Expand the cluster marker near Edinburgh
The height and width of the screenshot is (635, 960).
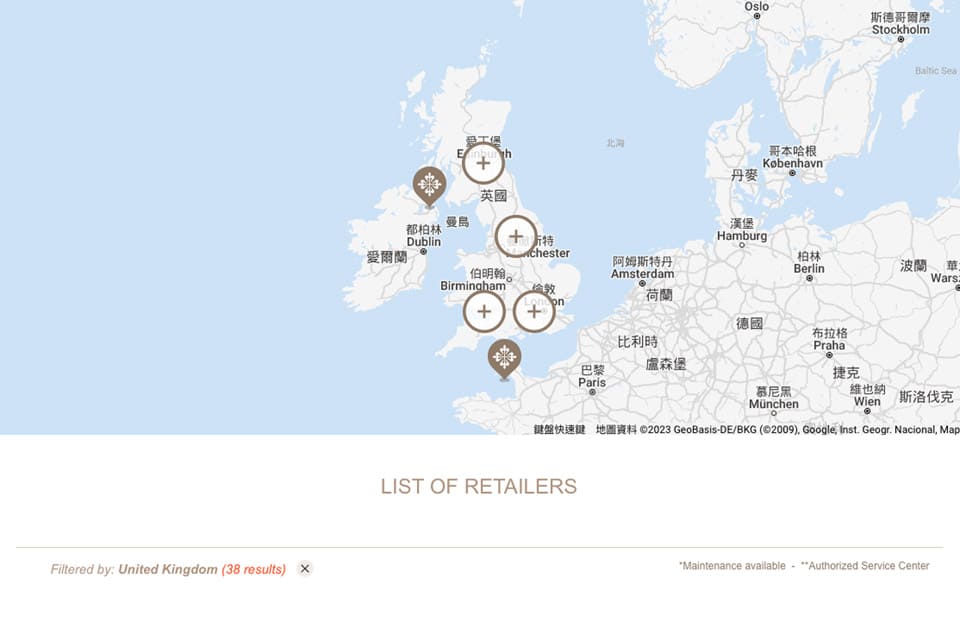point(483,163)
